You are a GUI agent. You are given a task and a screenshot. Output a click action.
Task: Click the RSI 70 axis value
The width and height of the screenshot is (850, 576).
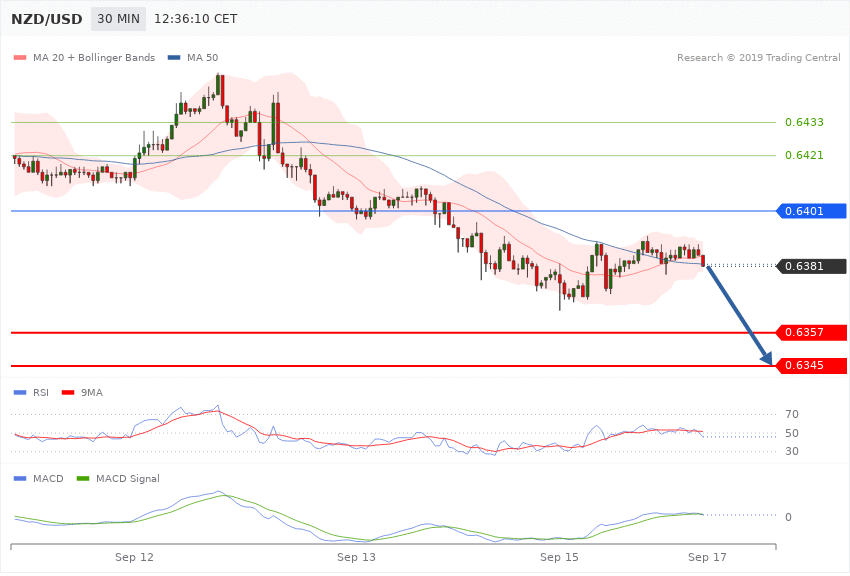(792, 415)
